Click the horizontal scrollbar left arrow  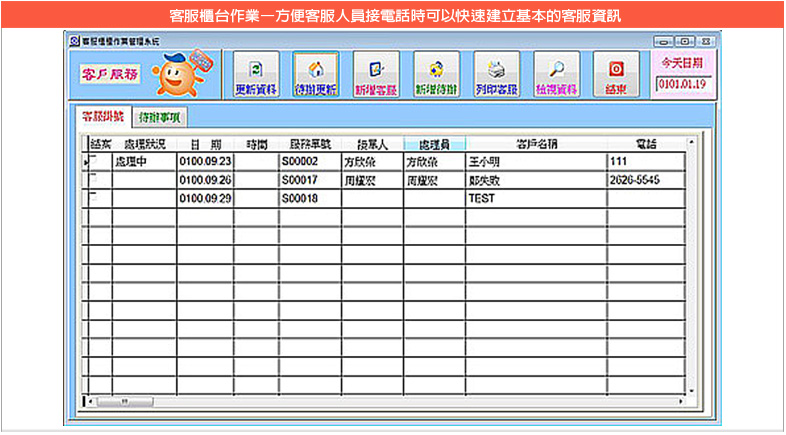94,402
